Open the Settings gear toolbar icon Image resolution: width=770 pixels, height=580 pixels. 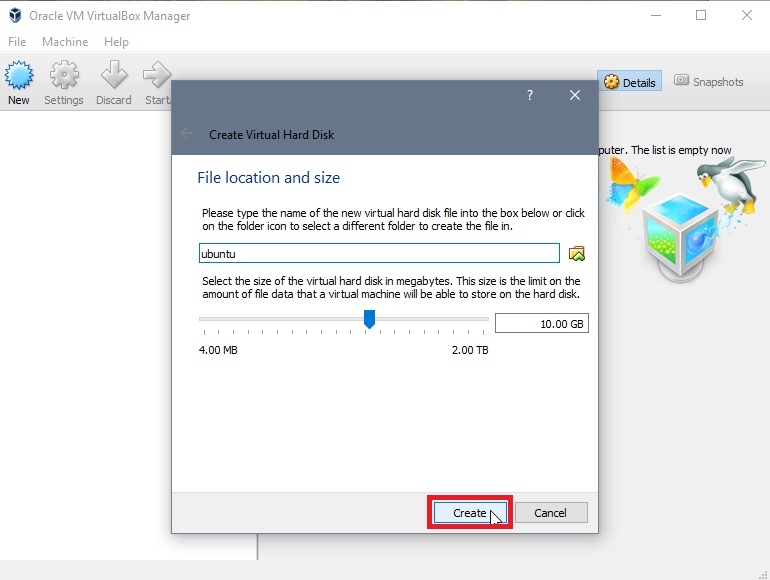pyautogui.click(x=64, y=75)
